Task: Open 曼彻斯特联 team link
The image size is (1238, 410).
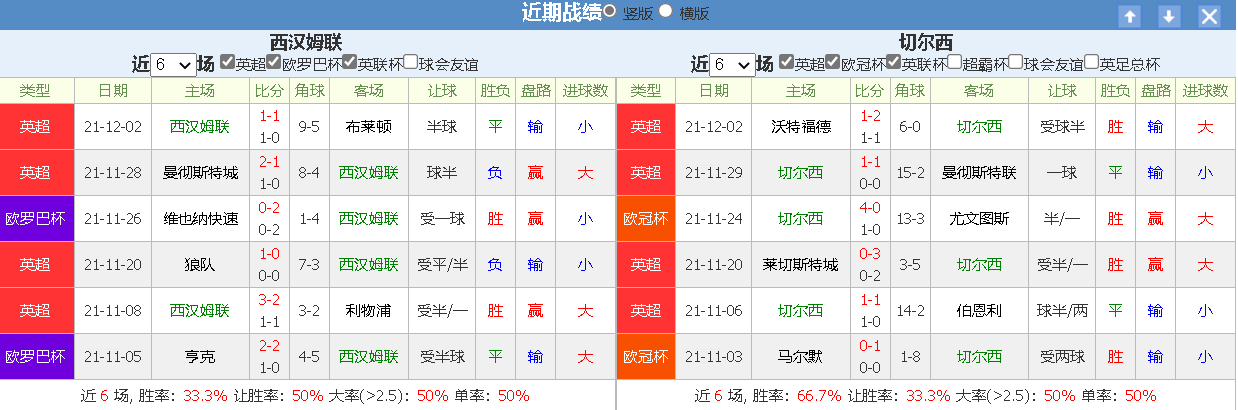Action: [x=979, y=173]
